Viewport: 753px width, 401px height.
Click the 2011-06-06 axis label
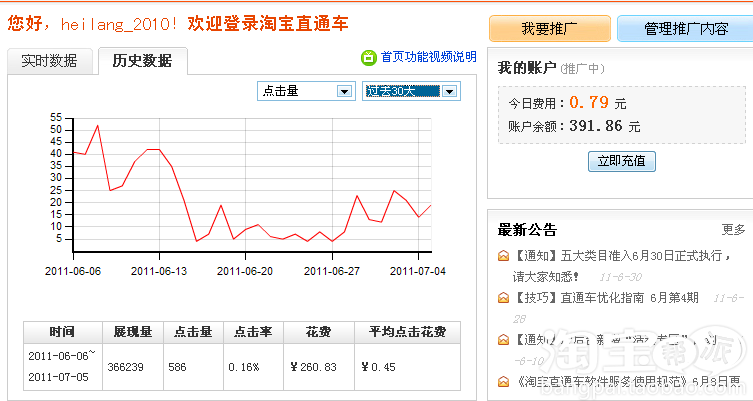[73, 271]
